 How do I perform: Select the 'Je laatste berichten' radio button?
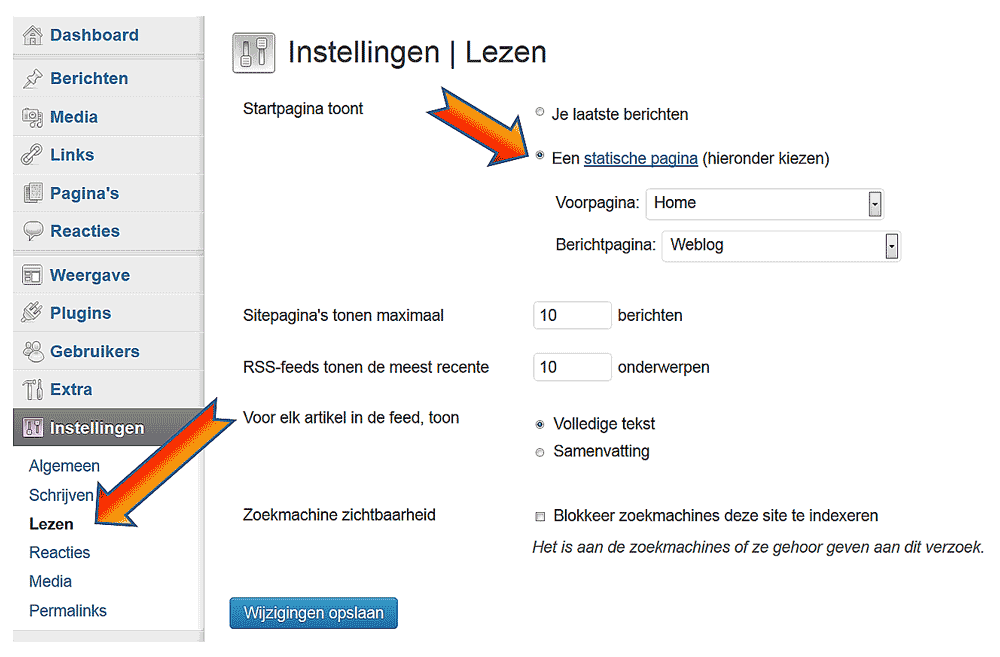click(540, 112)
